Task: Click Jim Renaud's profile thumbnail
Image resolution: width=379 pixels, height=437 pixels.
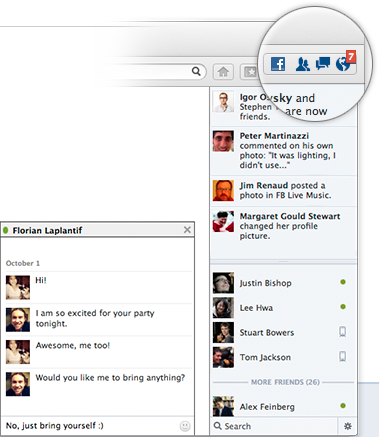Action: click(x=223, y=190)
